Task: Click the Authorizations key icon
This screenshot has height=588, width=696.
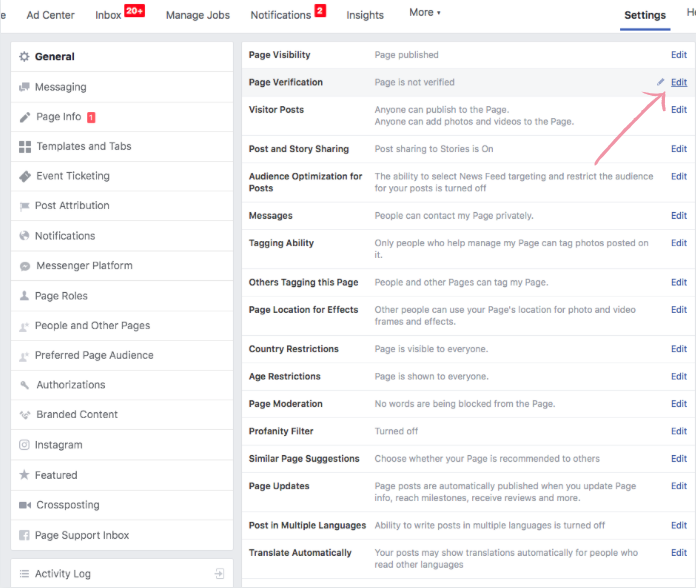Action: [25, 385]
